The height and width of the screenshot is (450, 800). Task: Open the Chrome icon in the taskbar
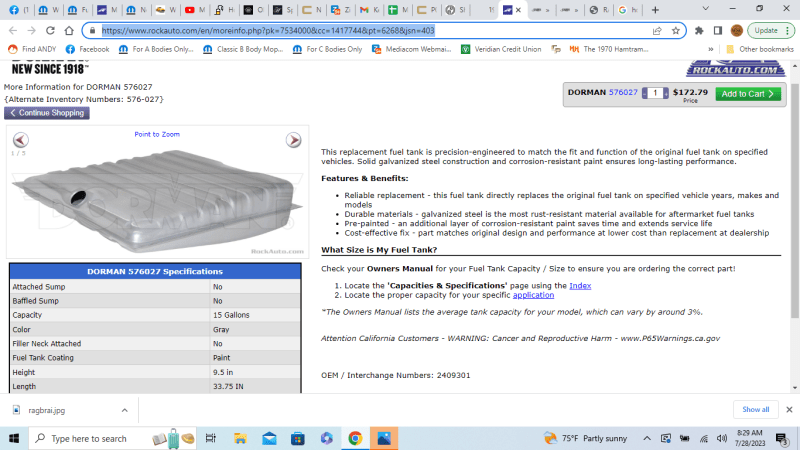click(355, 438)
